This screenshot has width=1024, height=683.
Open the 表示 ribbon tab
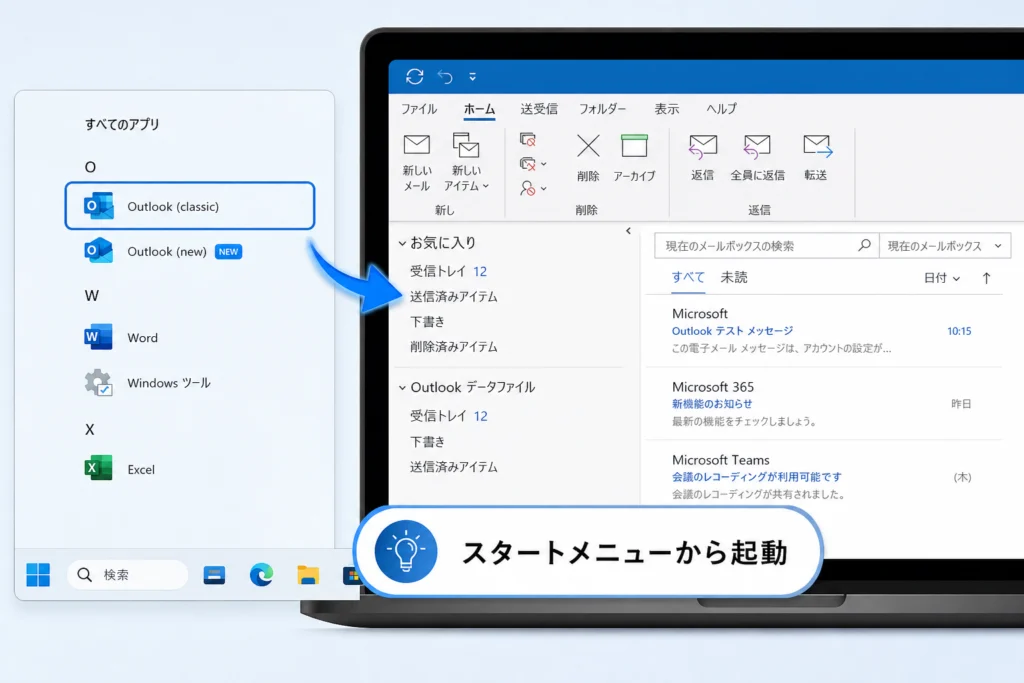click(667, 109)
